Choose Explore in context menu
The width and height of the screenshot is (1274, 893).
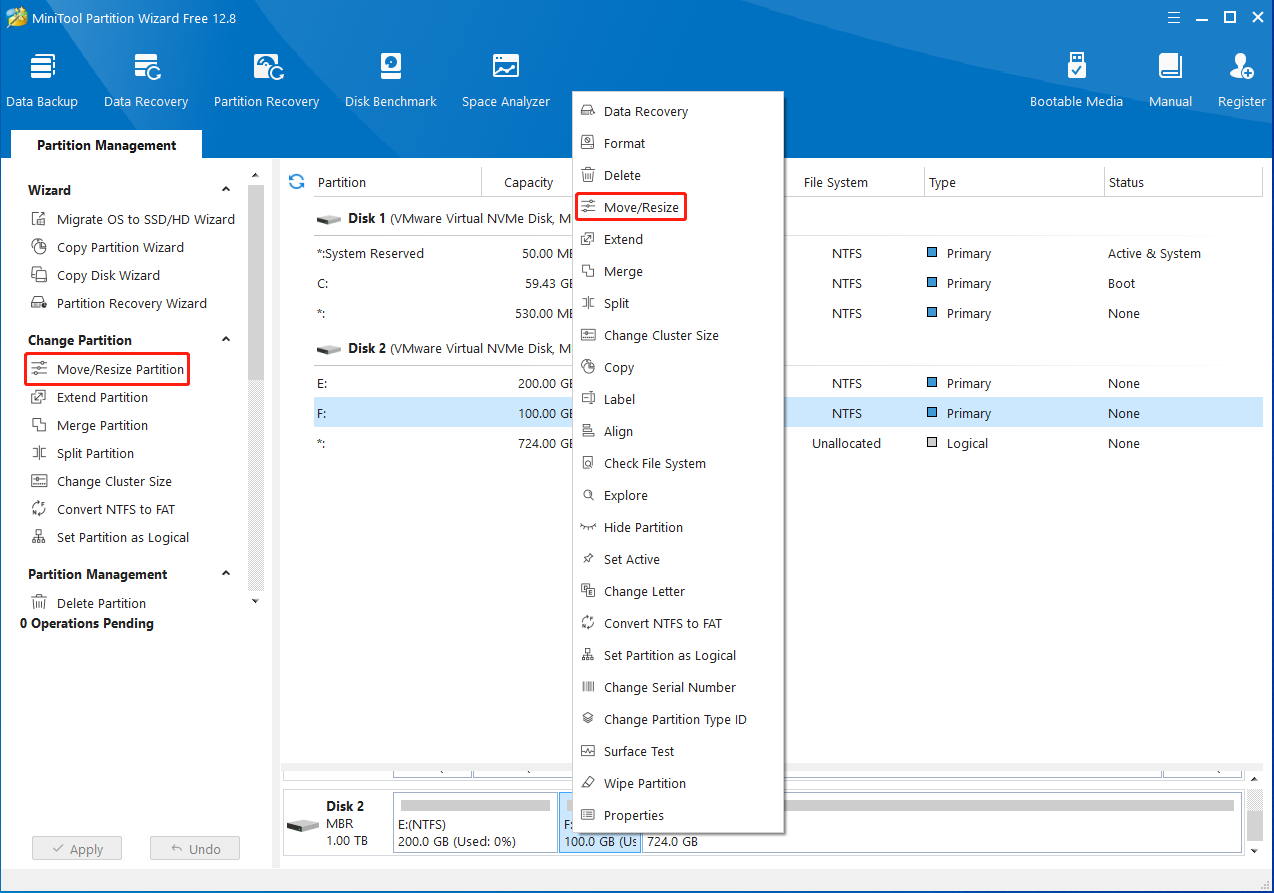[x=678, y=495]
